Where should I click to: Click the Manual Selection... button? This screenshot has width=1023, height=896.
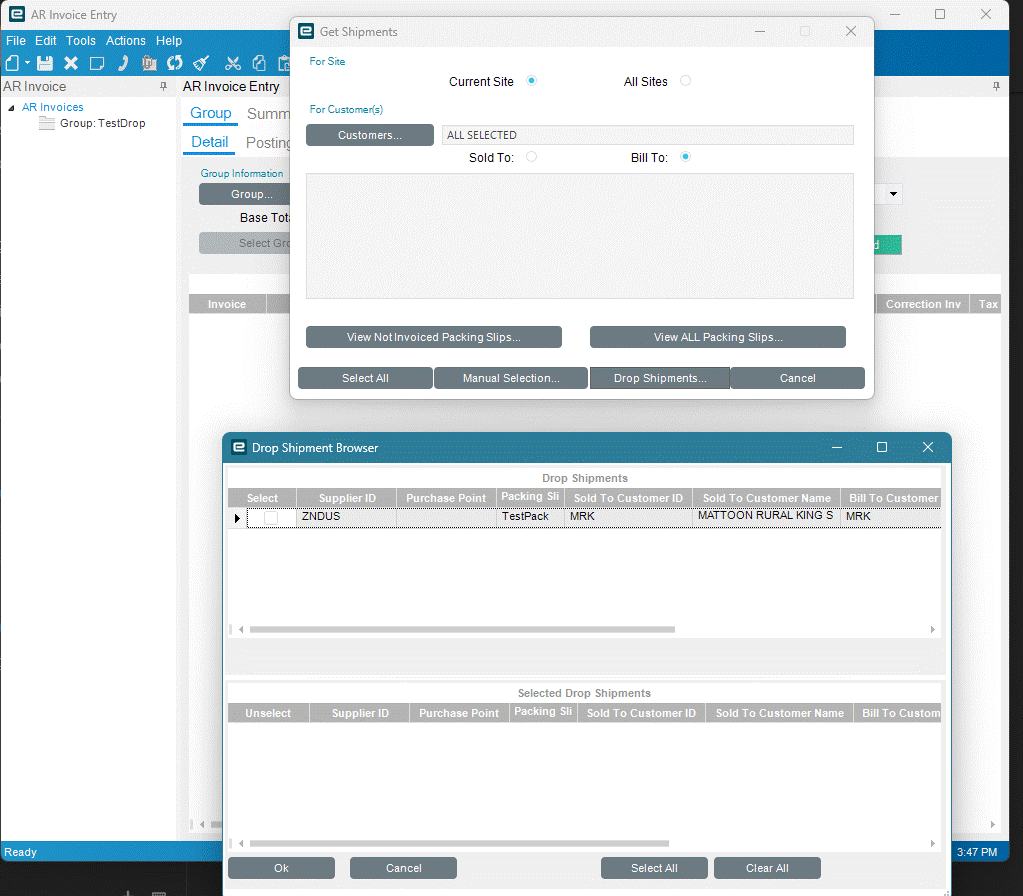511,378
